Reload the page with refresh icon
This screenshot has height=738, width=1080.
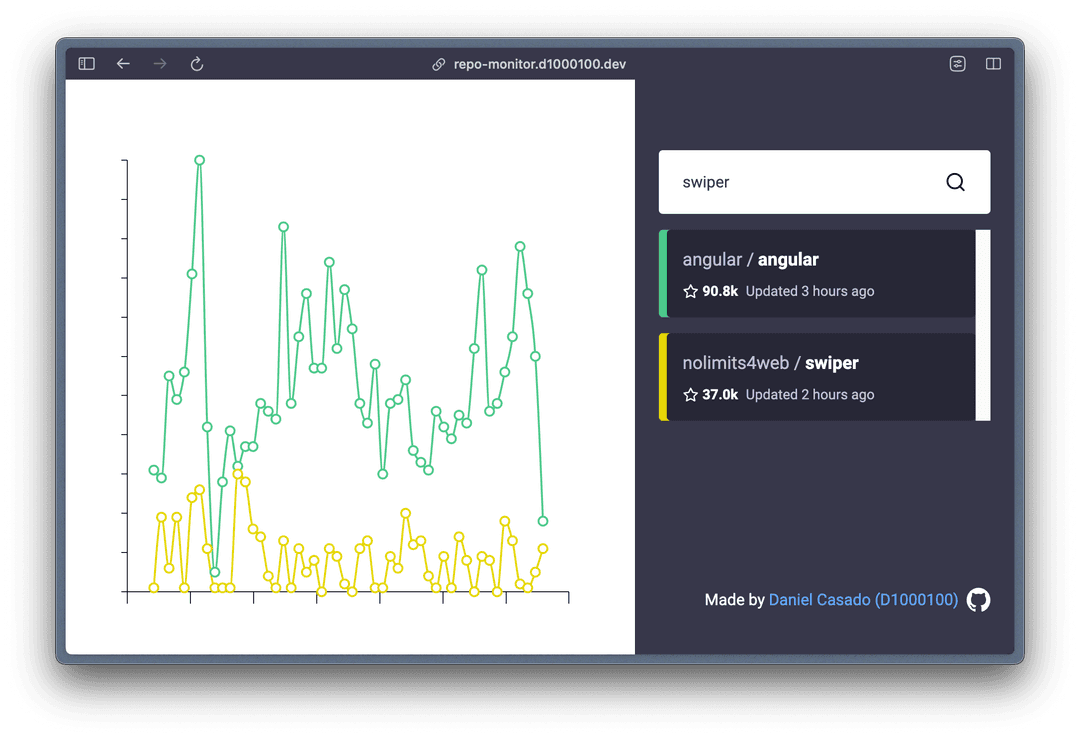[x=197, y=64]
